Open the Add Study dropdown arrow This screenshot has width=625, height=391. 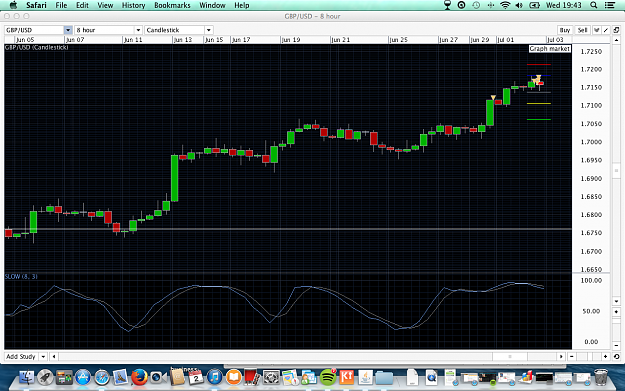(43, 356)
